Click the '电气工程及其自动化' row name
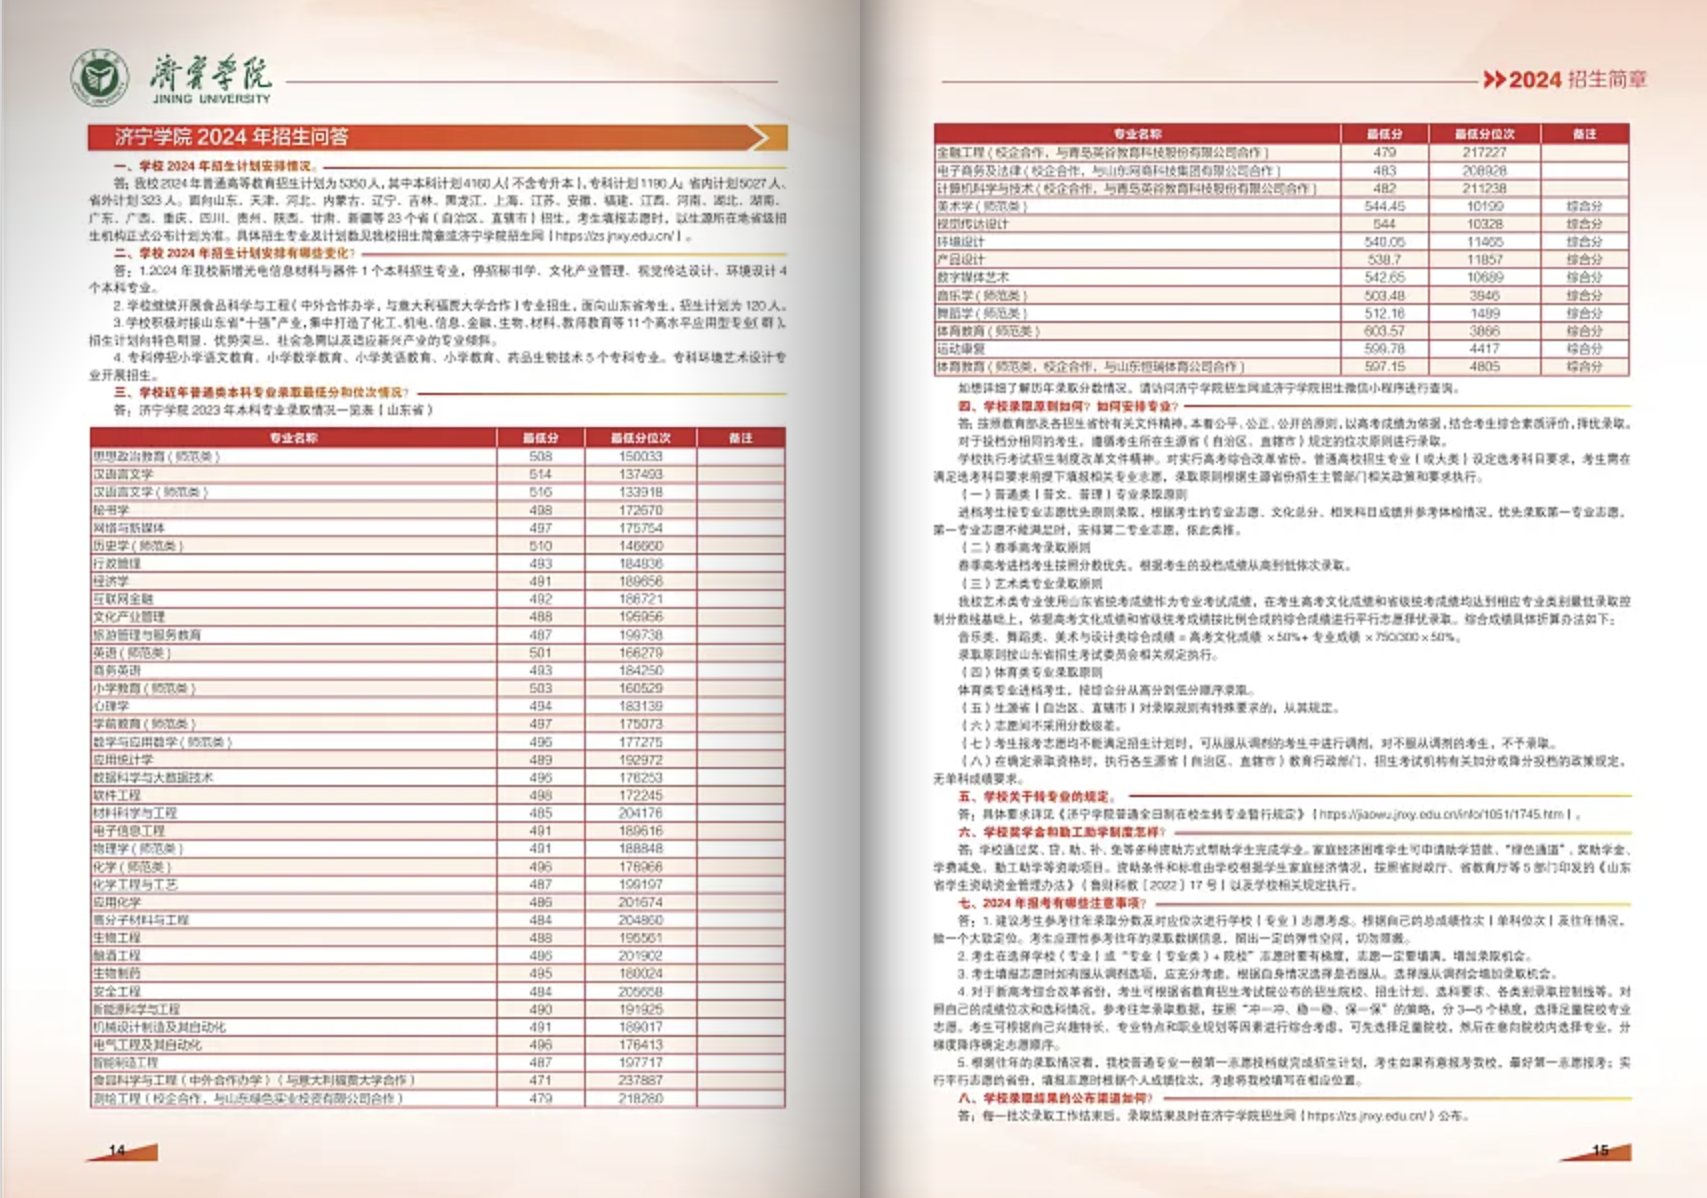This screenshot has height=1198, width=1707. coord(147,1045)
